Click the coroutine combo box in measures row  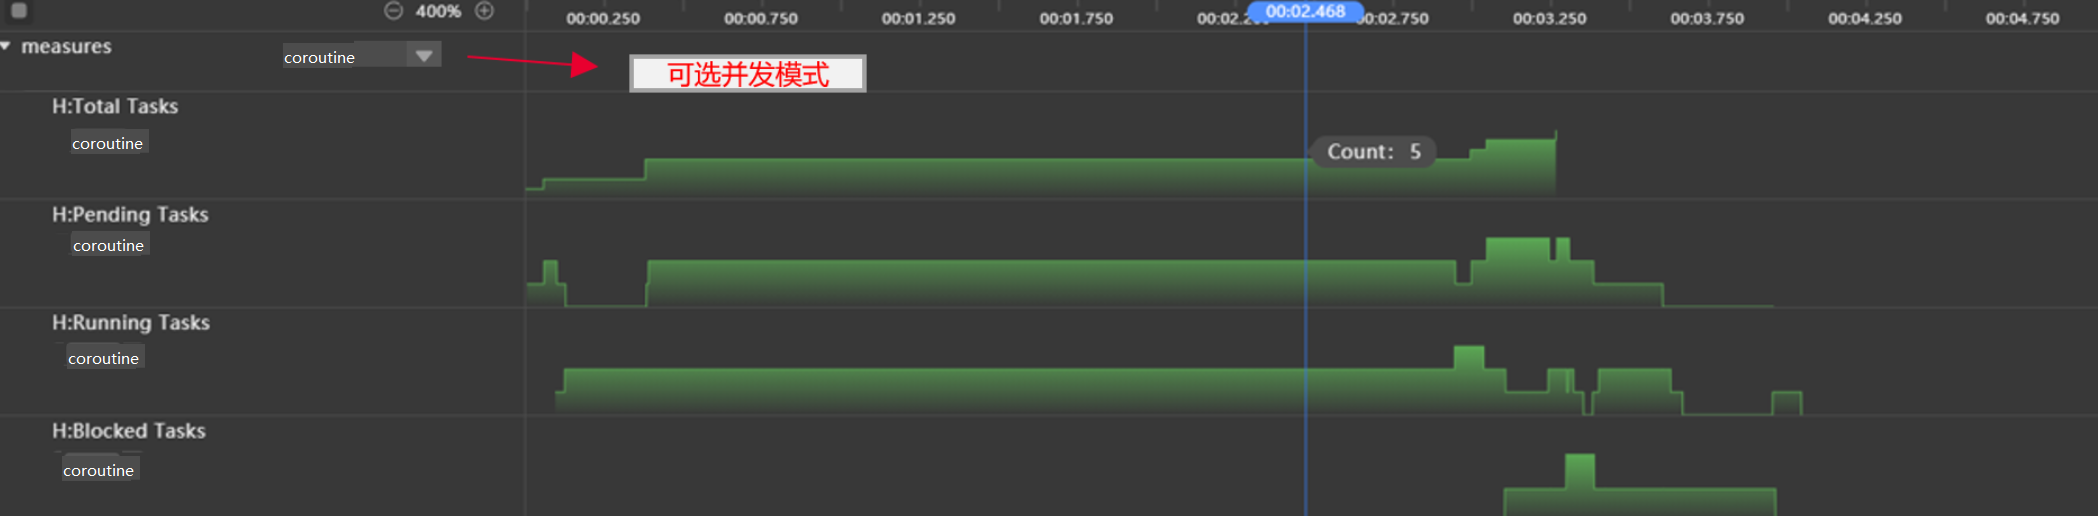(x=344, y=57)
